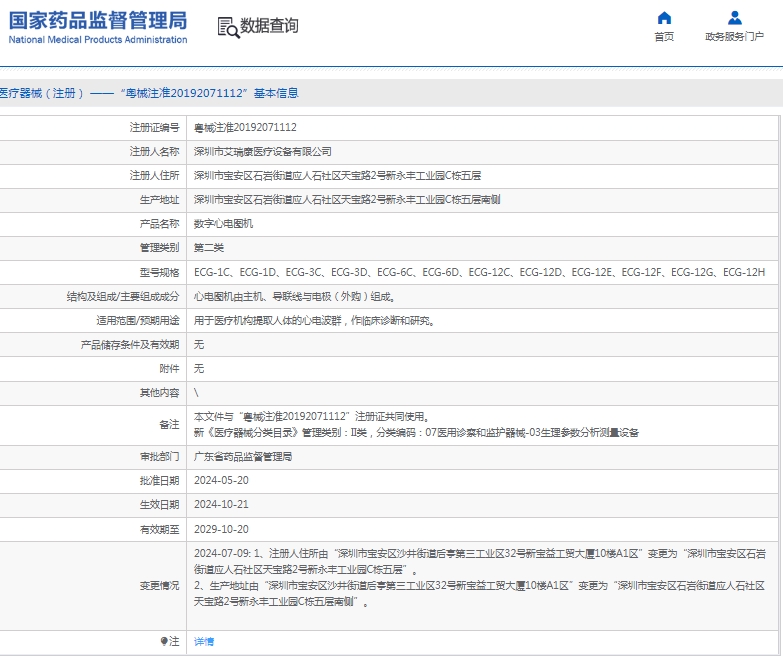Click the 产品名称 row label
Viewport: 783px width, 660px height.
pyautogui.click(x=159, y=224)
